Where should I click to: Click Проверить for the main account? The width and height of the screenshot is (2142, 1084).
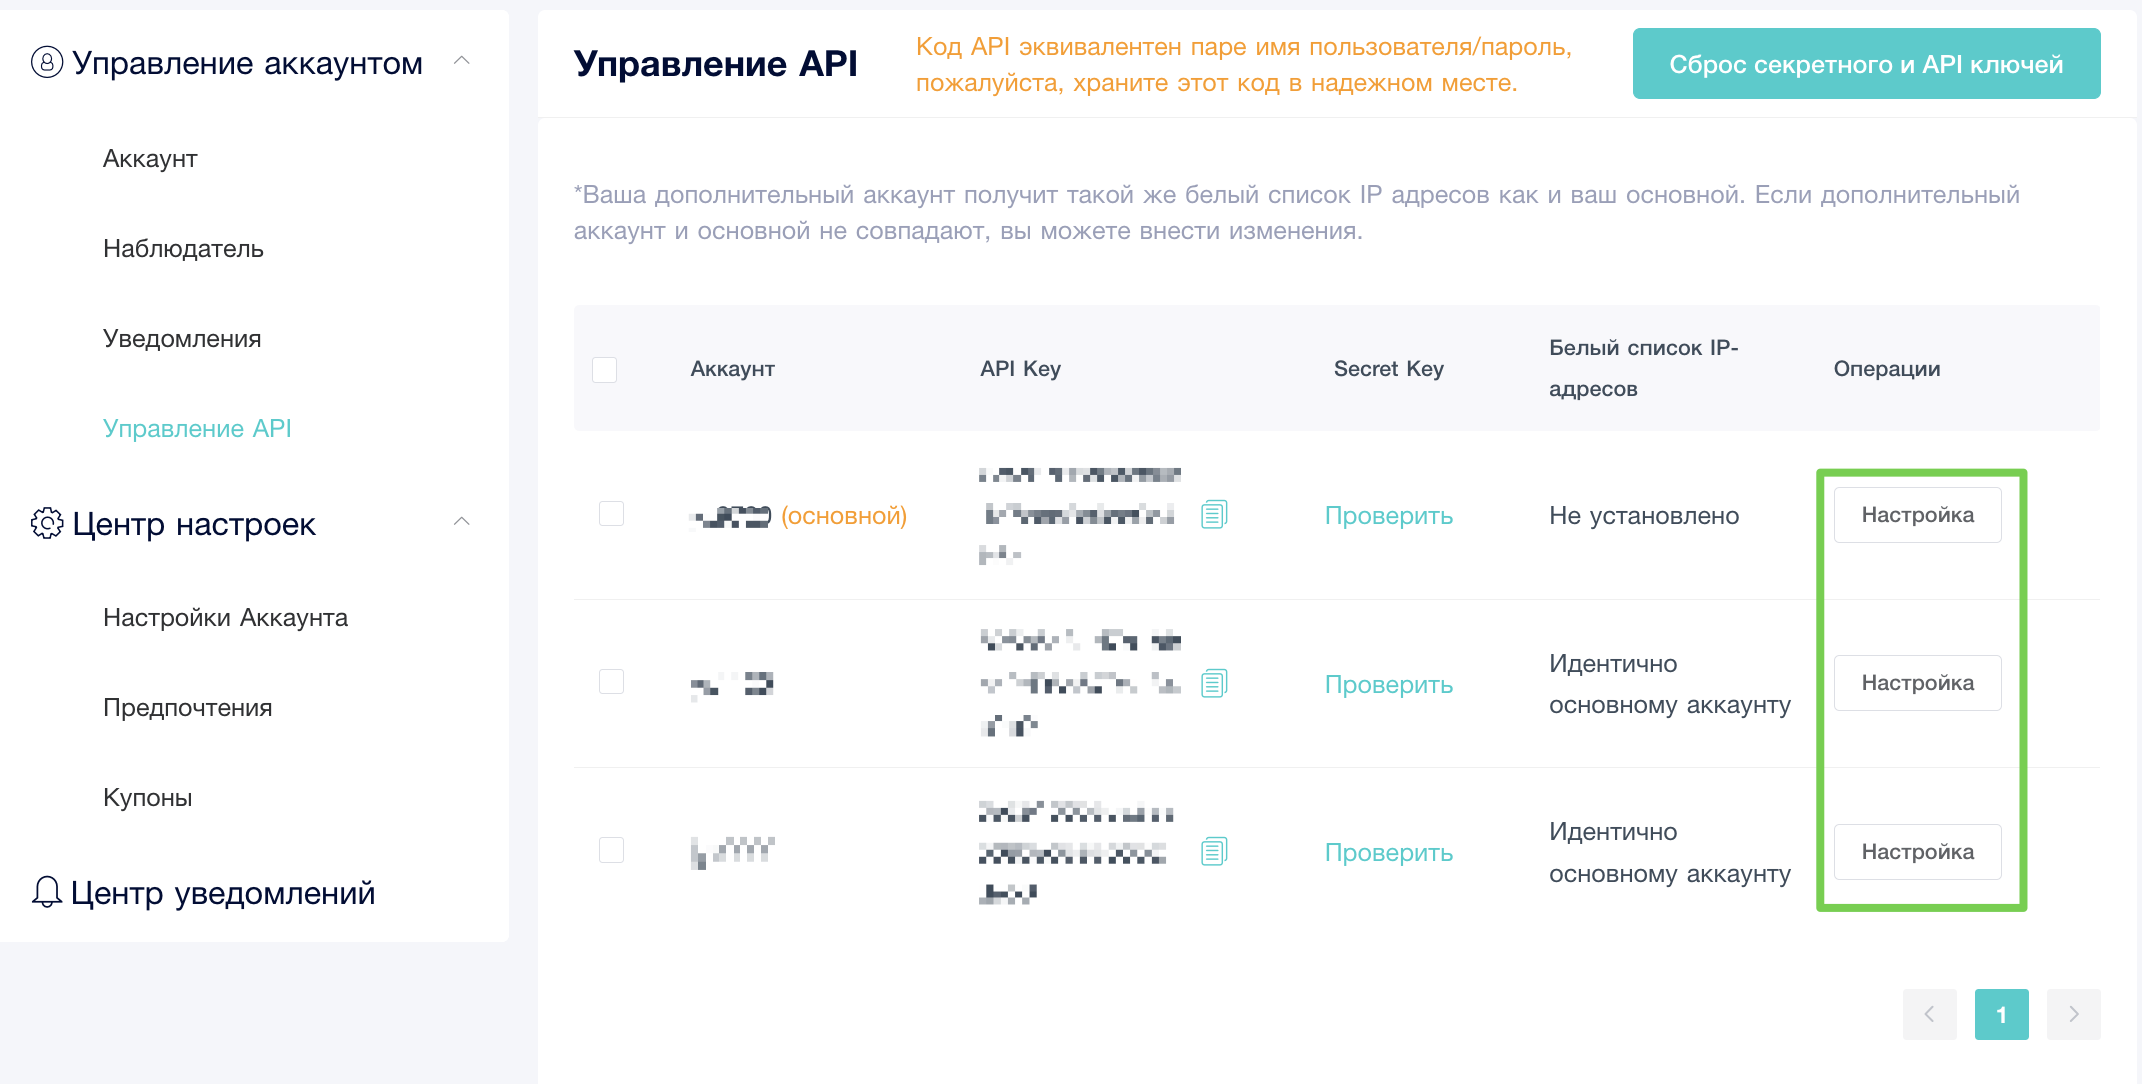(x=1388, y=516)
